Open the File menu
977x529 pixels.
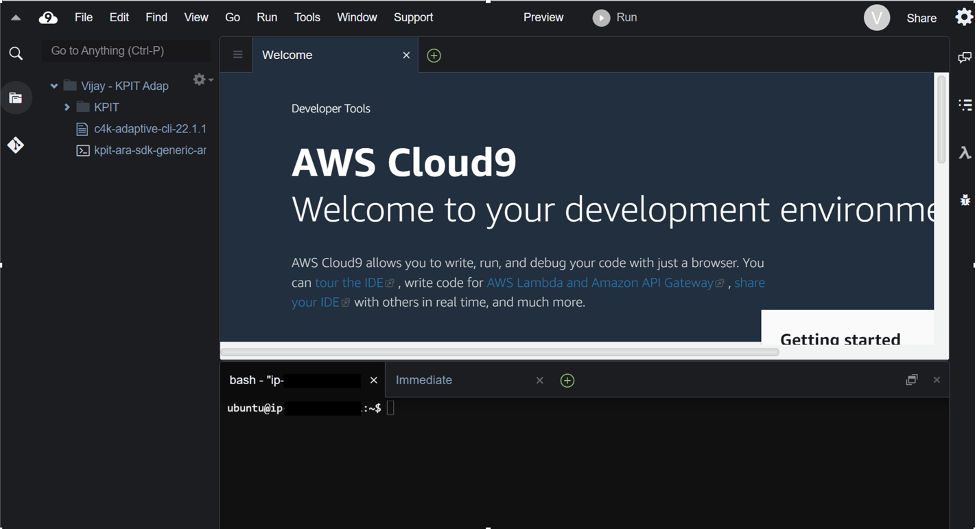(x=83, y=17)
